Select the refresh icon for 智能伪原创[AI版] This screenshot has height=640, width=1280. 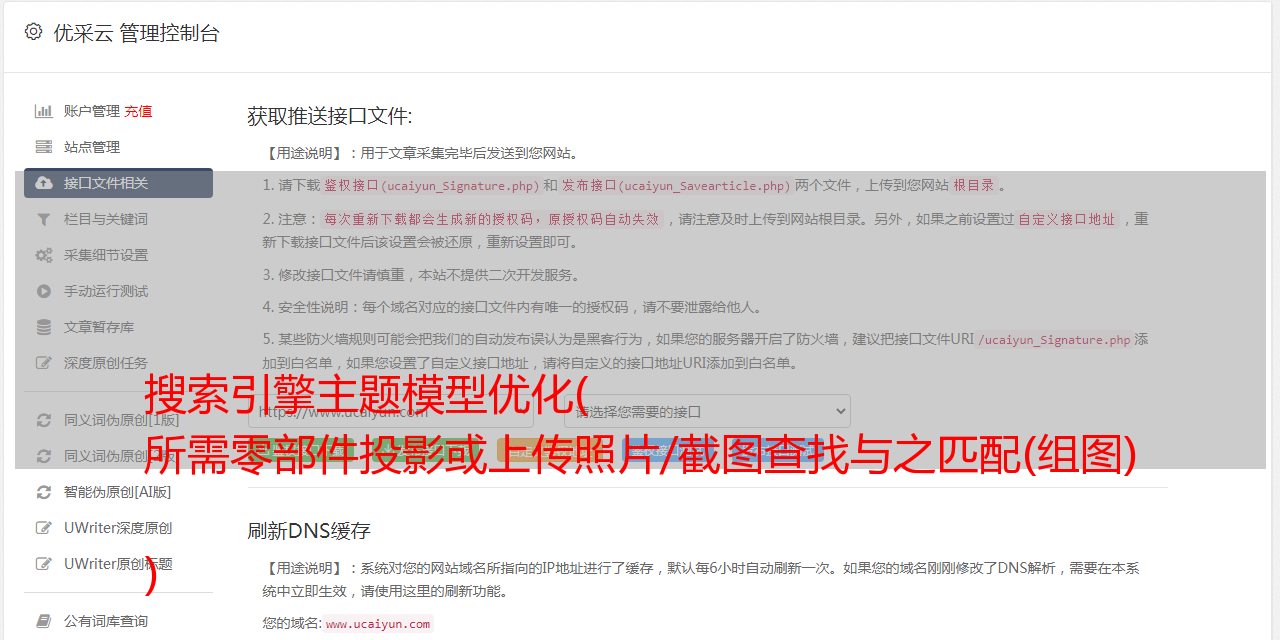pos(44,492)
